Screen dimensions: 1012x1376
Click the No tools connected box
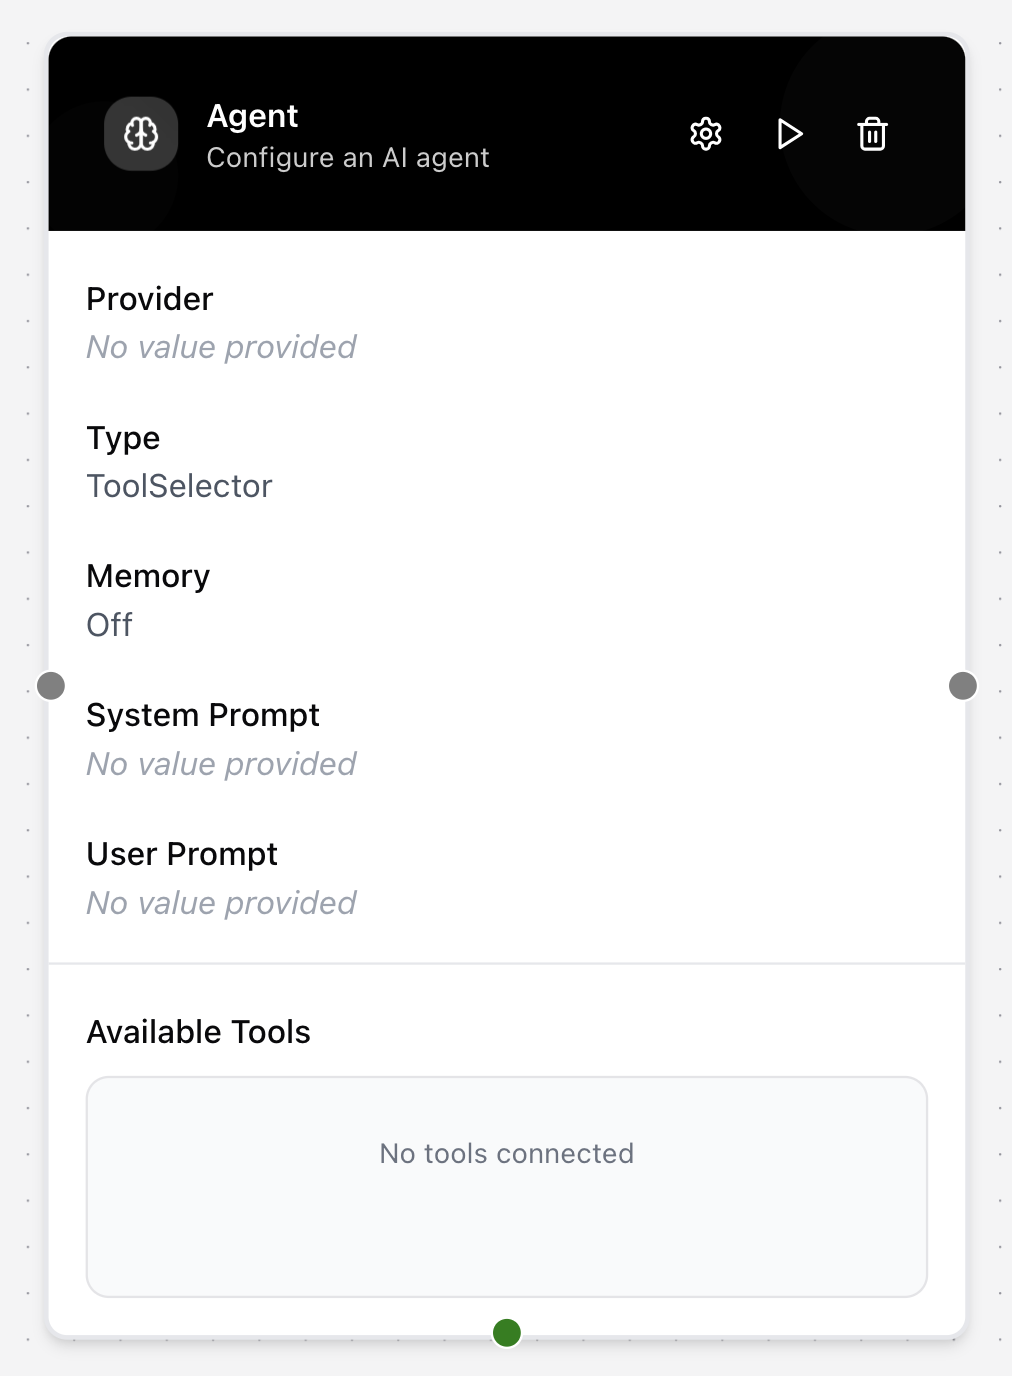507,1187
